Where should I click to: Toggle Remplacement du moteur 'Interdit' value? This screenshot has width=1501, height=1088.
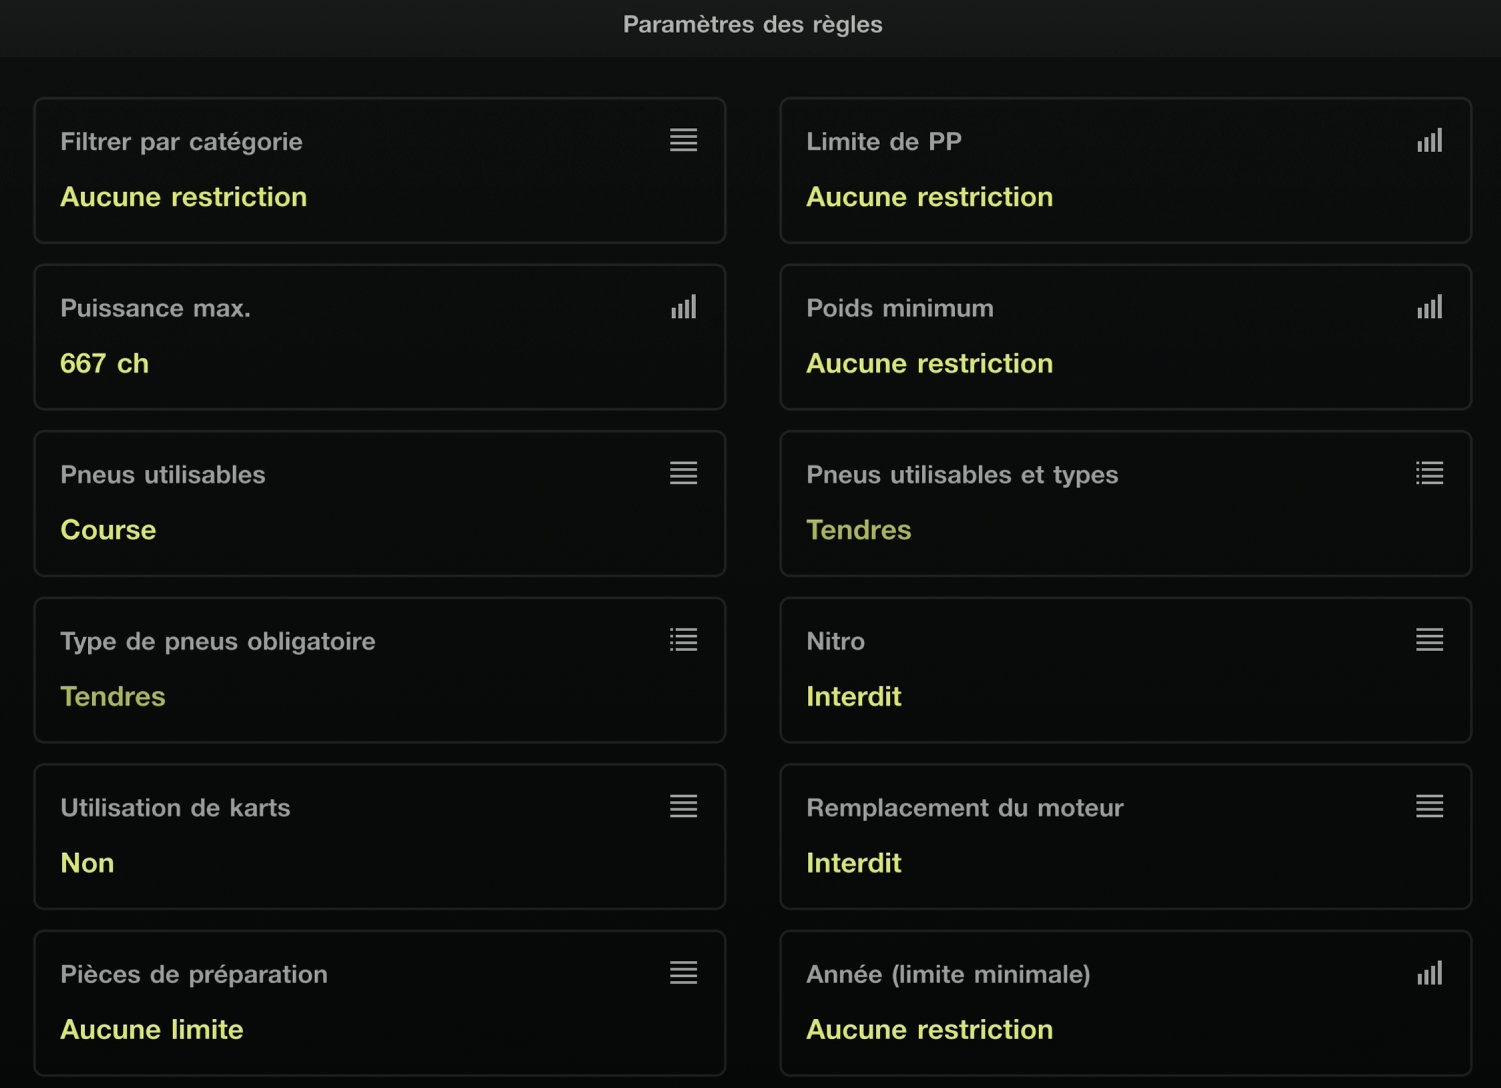[x=854, y=863]
